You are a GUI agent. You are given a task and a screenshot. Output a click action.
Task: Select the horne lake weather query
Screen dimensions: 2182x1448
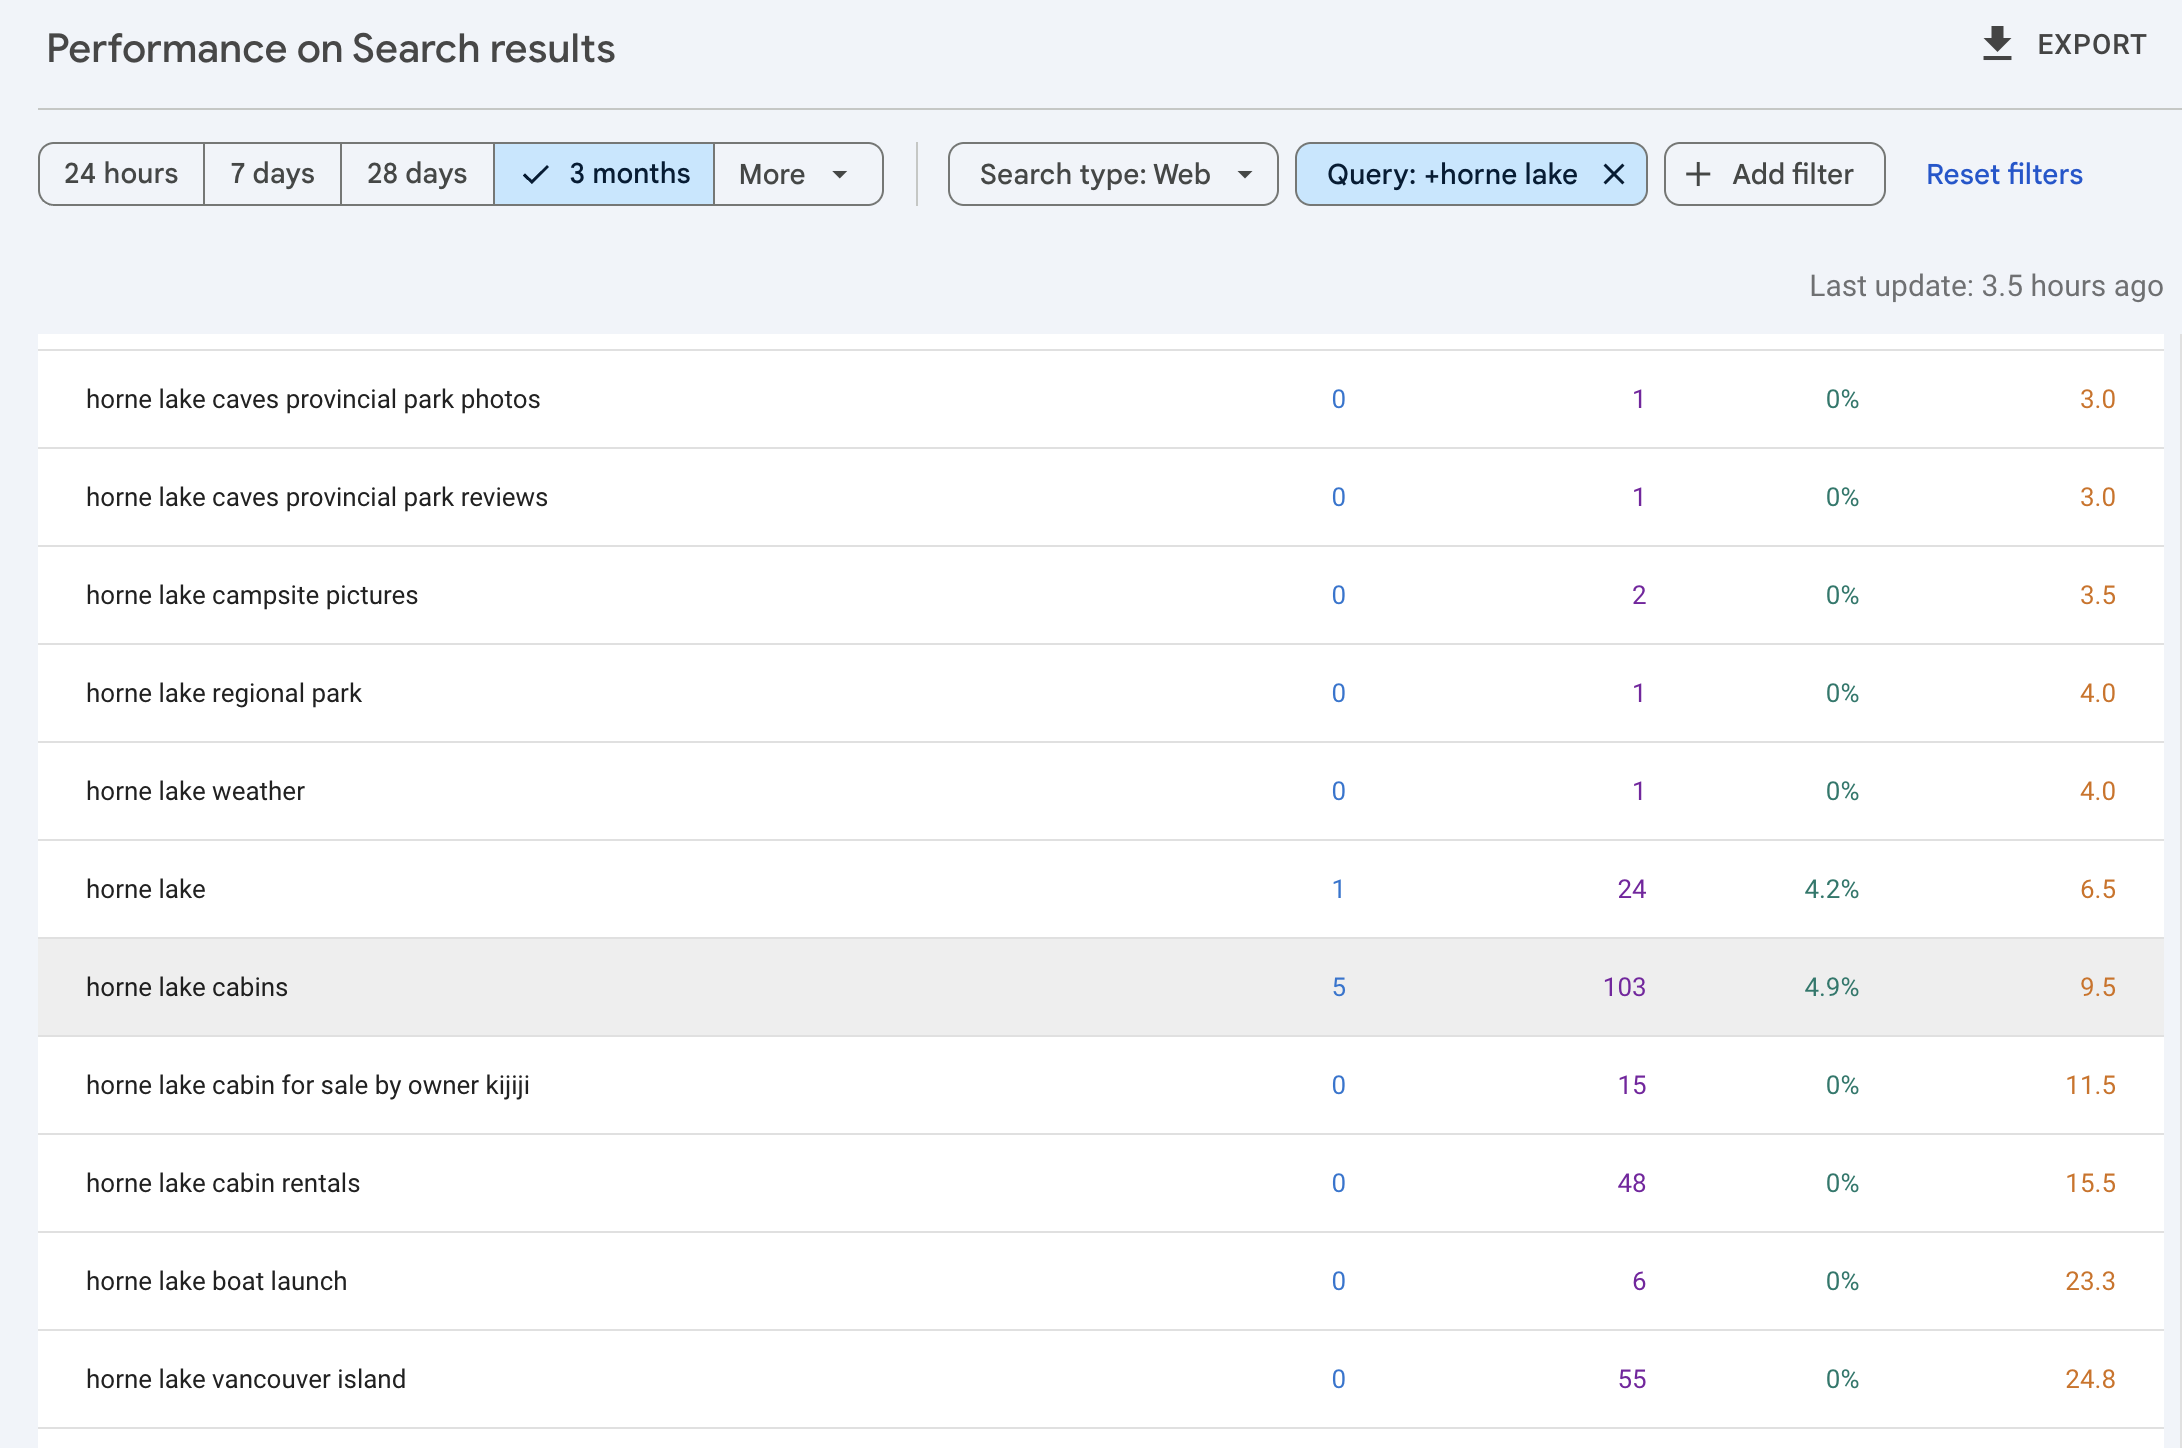coord(195,791)
